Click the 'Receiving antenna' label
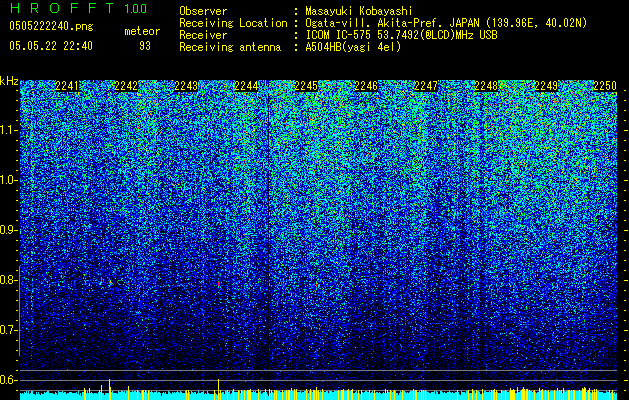 [230, 47]
